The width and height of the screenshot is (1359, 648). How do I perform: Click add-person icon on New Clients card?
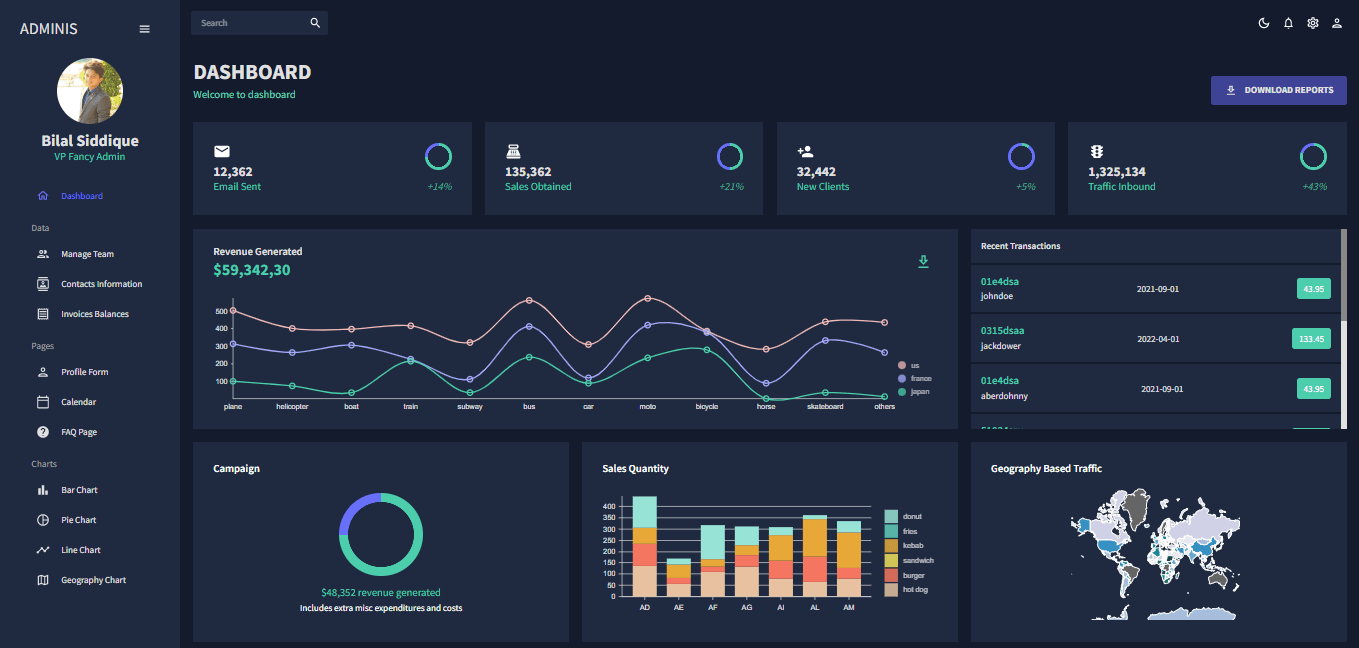[x=805, y=151]
